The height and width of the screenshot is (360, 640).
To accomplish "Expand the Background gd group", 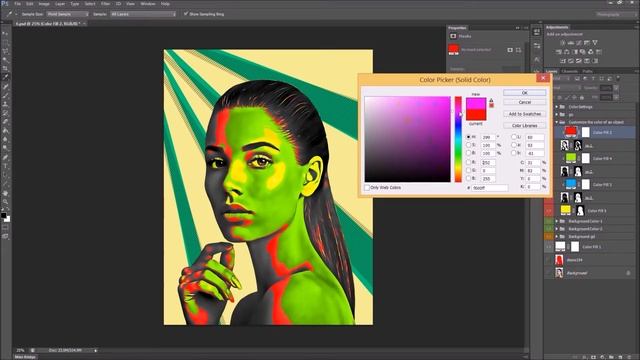I will tap(557, 237).
